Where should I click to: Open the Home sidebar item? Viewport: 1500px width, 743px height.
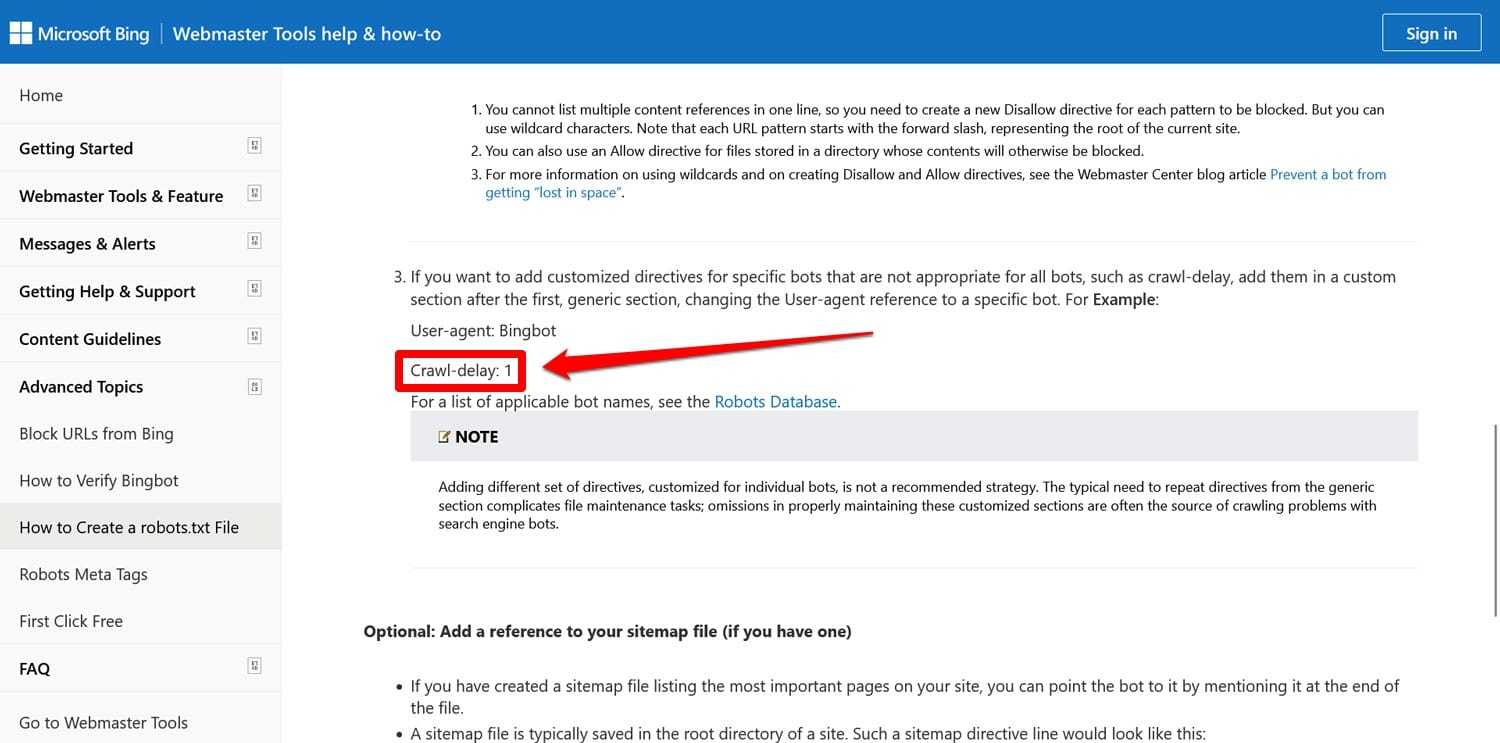(41, 95)
